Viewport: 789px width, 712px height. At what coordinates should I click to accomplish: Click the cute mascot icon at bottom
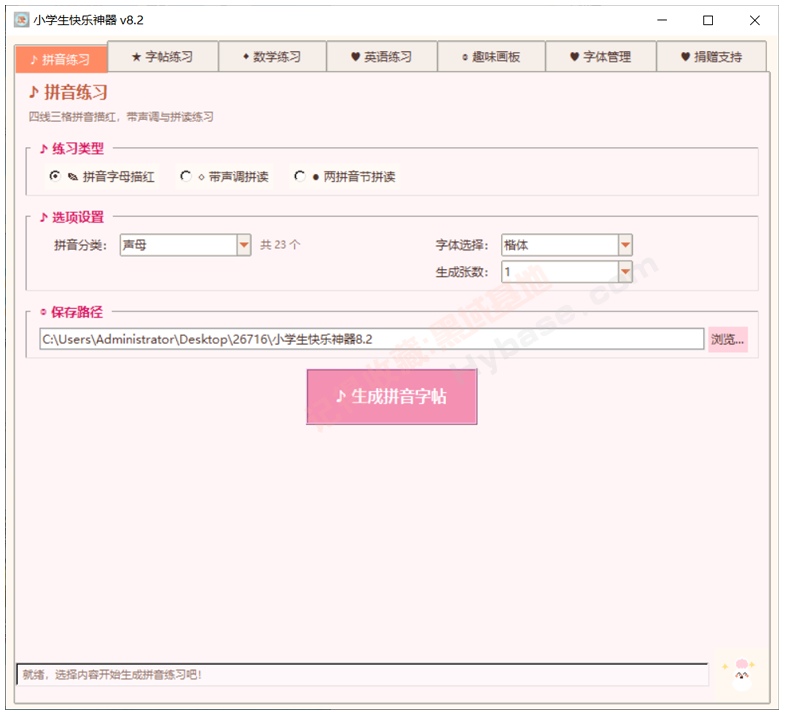click(742, 674)
